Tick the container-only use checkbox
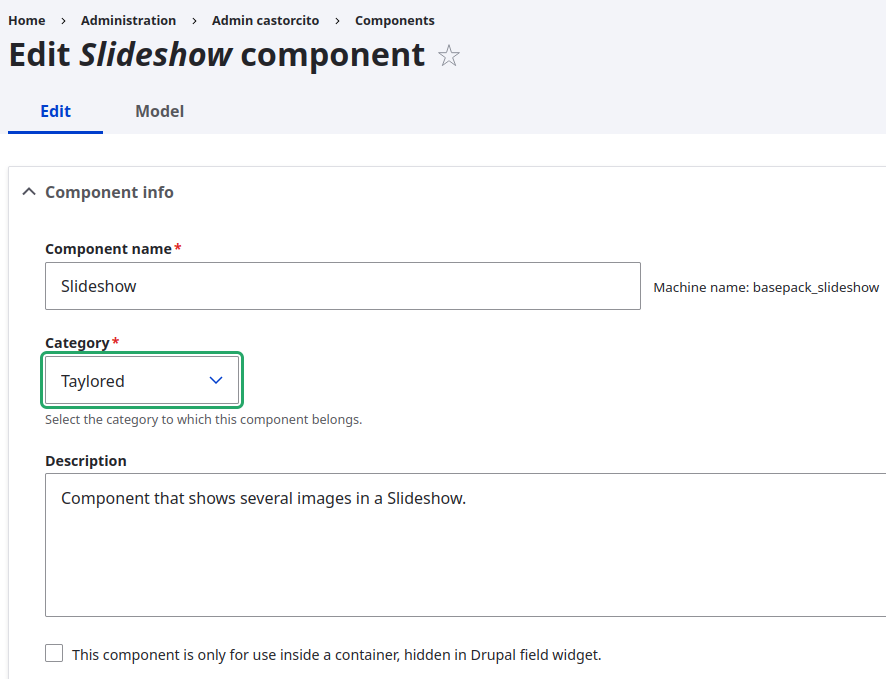The height and width of the screenshot is (679, 886). click(54, 654)
